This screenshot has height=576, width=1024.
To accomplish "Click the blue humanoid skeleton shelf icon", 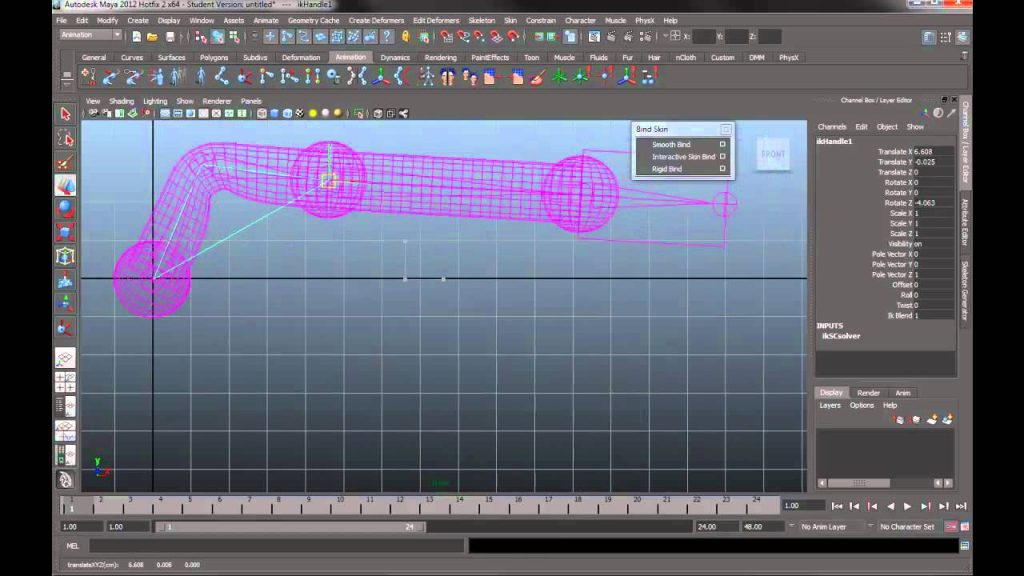I will point(200,77).
